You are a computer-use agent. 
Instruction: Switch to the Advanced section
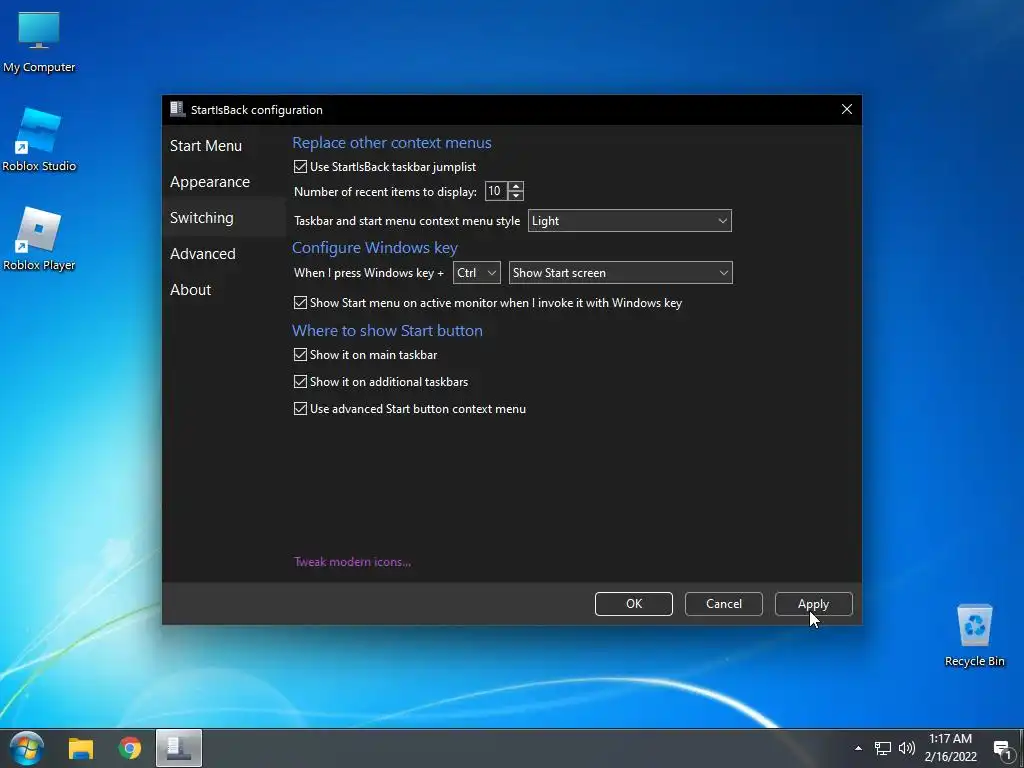click(202, 253)
